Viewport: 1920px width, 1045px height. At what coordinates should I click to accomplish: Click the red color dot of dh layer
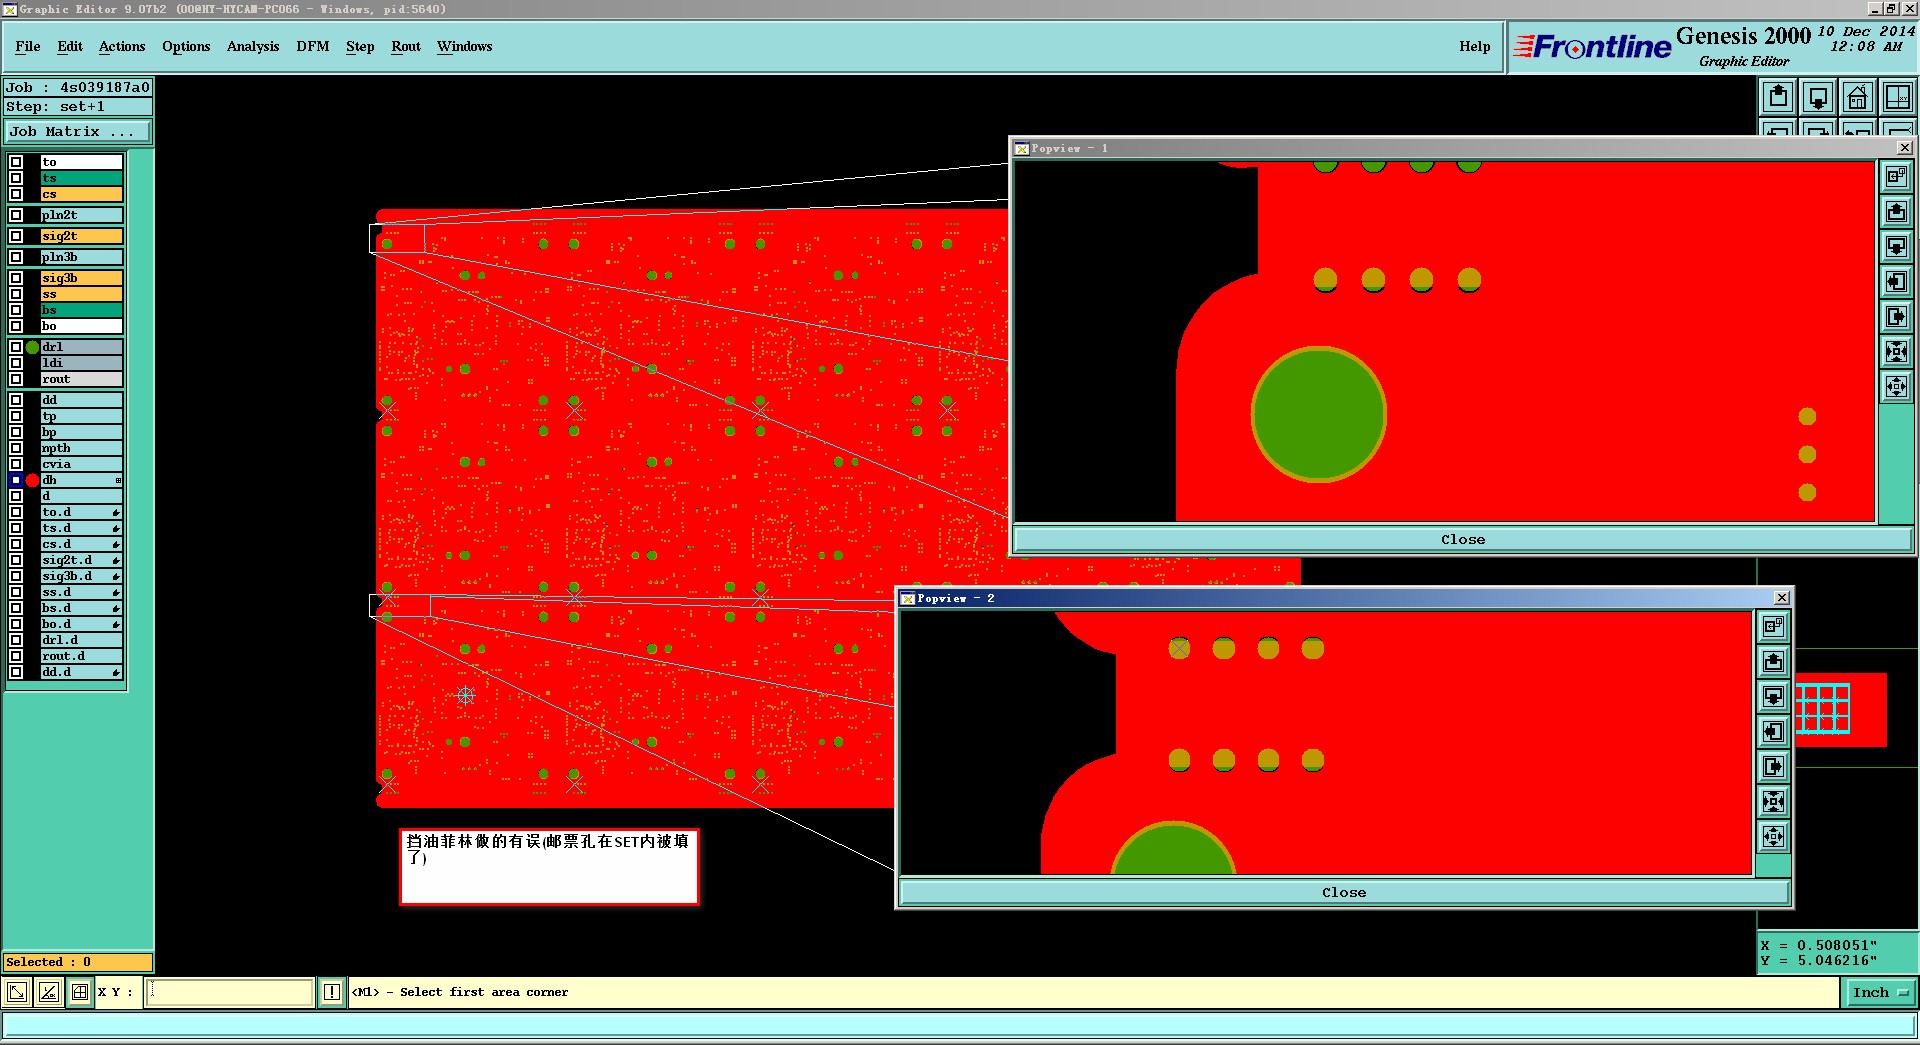point(33,480)
